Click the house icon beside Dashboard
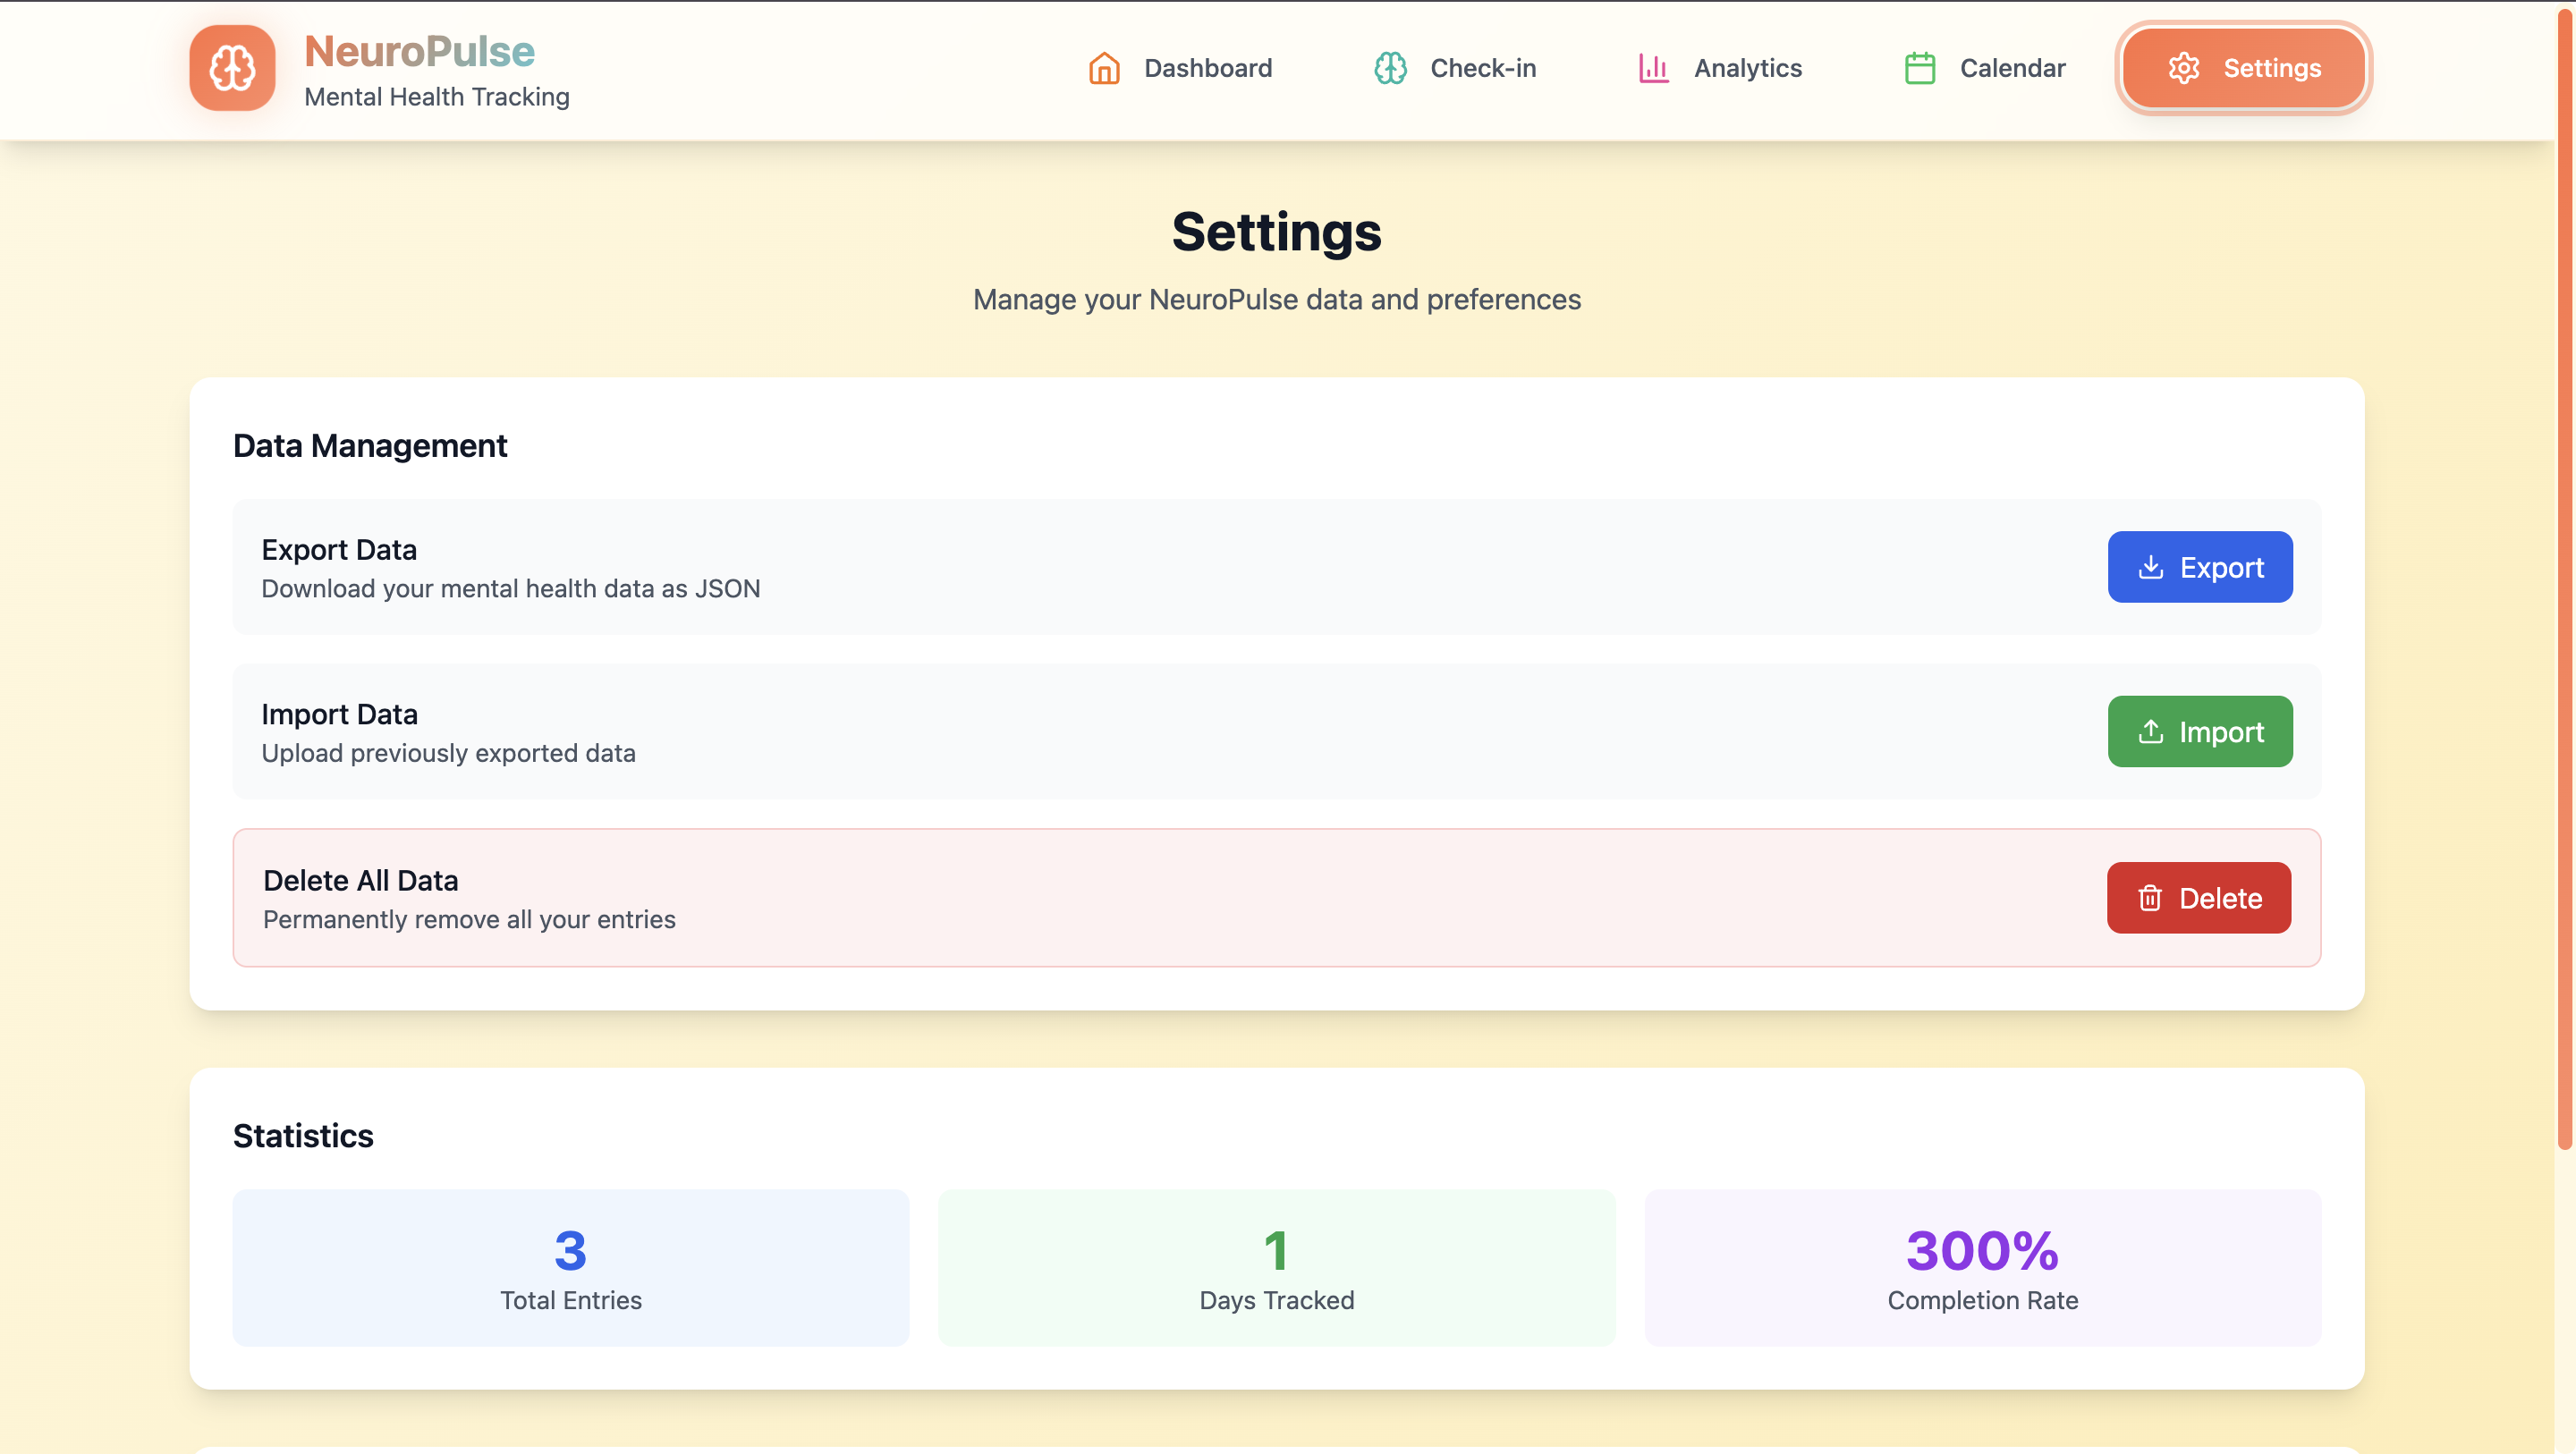 pos(1104,68)
